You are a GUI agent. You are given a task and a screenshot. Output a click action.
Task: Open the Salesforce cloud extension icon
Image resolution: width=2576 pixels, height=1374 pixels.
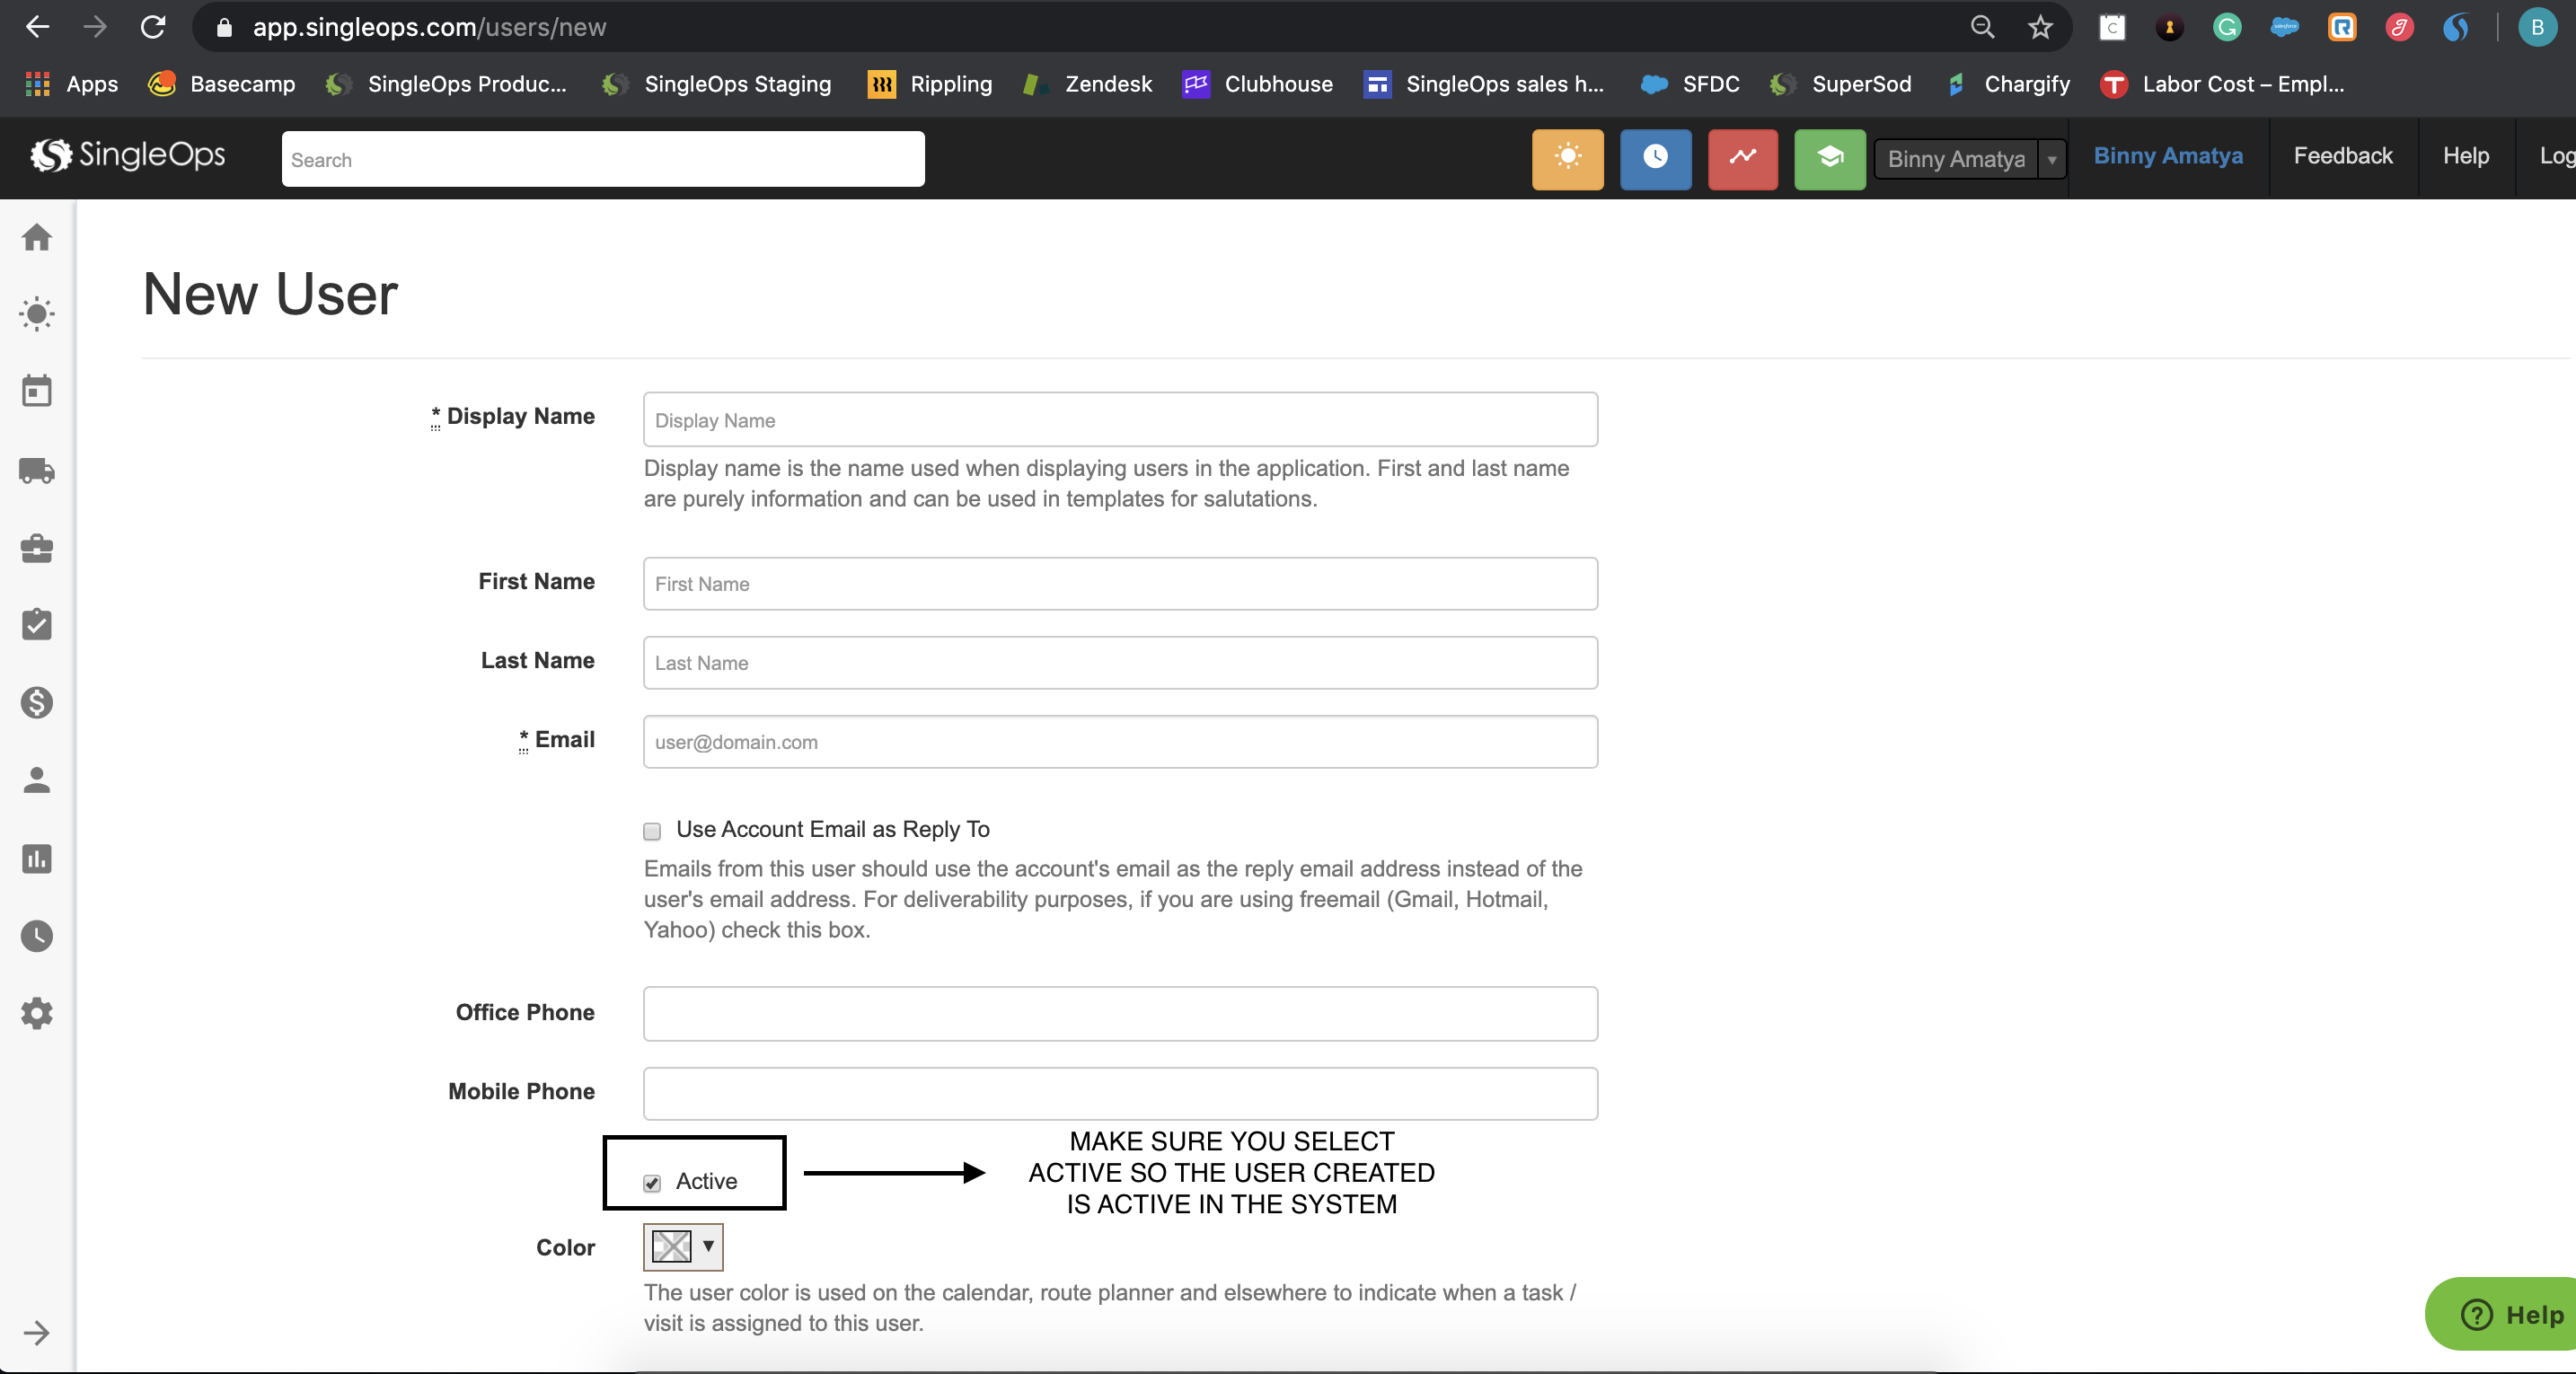point(2285,27)
